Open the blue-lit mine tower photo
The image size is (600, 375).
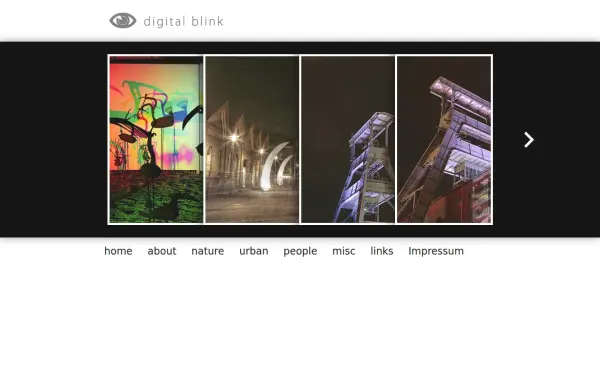point(348,139)
